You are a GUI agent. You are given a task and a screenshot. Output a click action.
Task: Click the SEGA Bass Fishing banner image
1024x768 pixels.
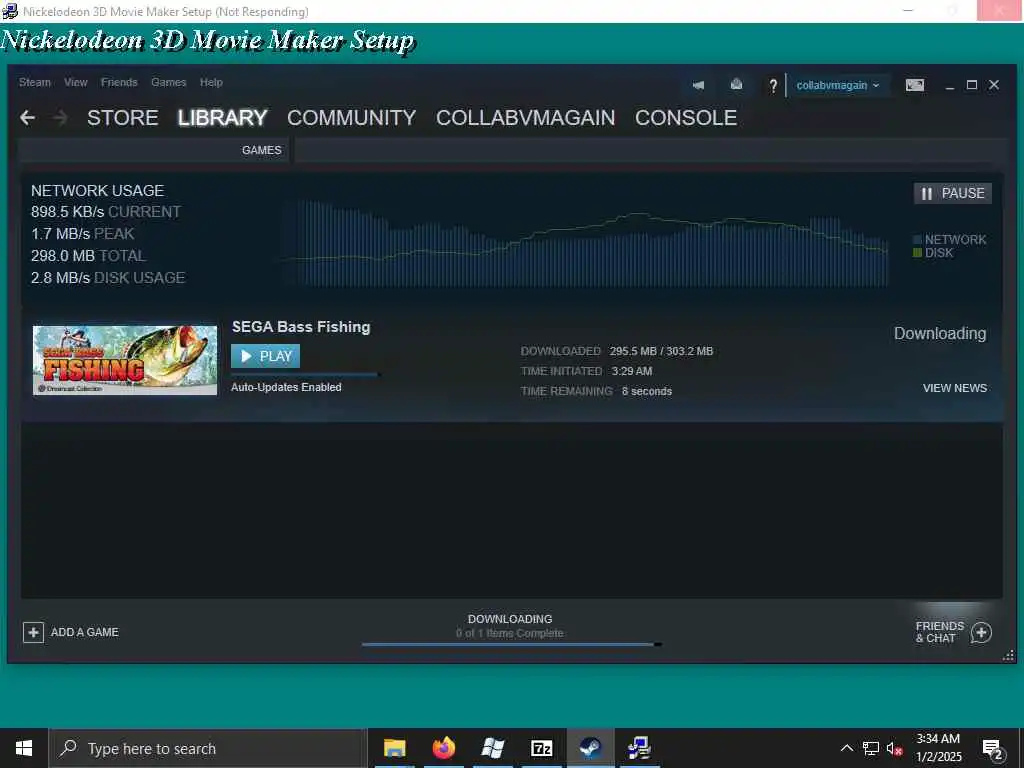125,360
